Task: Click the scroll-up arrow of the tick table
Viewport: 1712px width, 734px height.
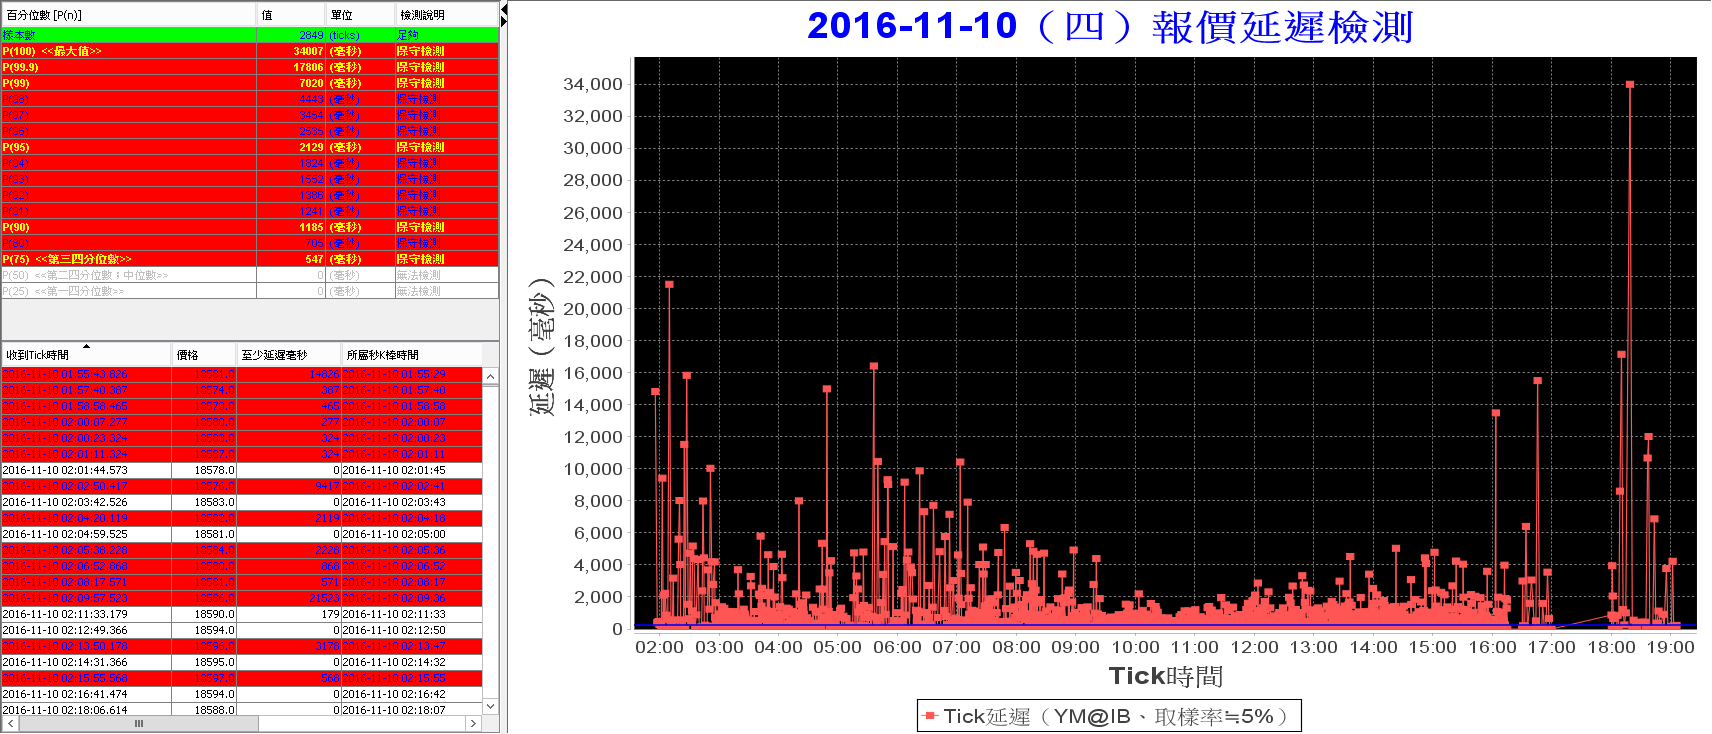Action: point(490,376)
